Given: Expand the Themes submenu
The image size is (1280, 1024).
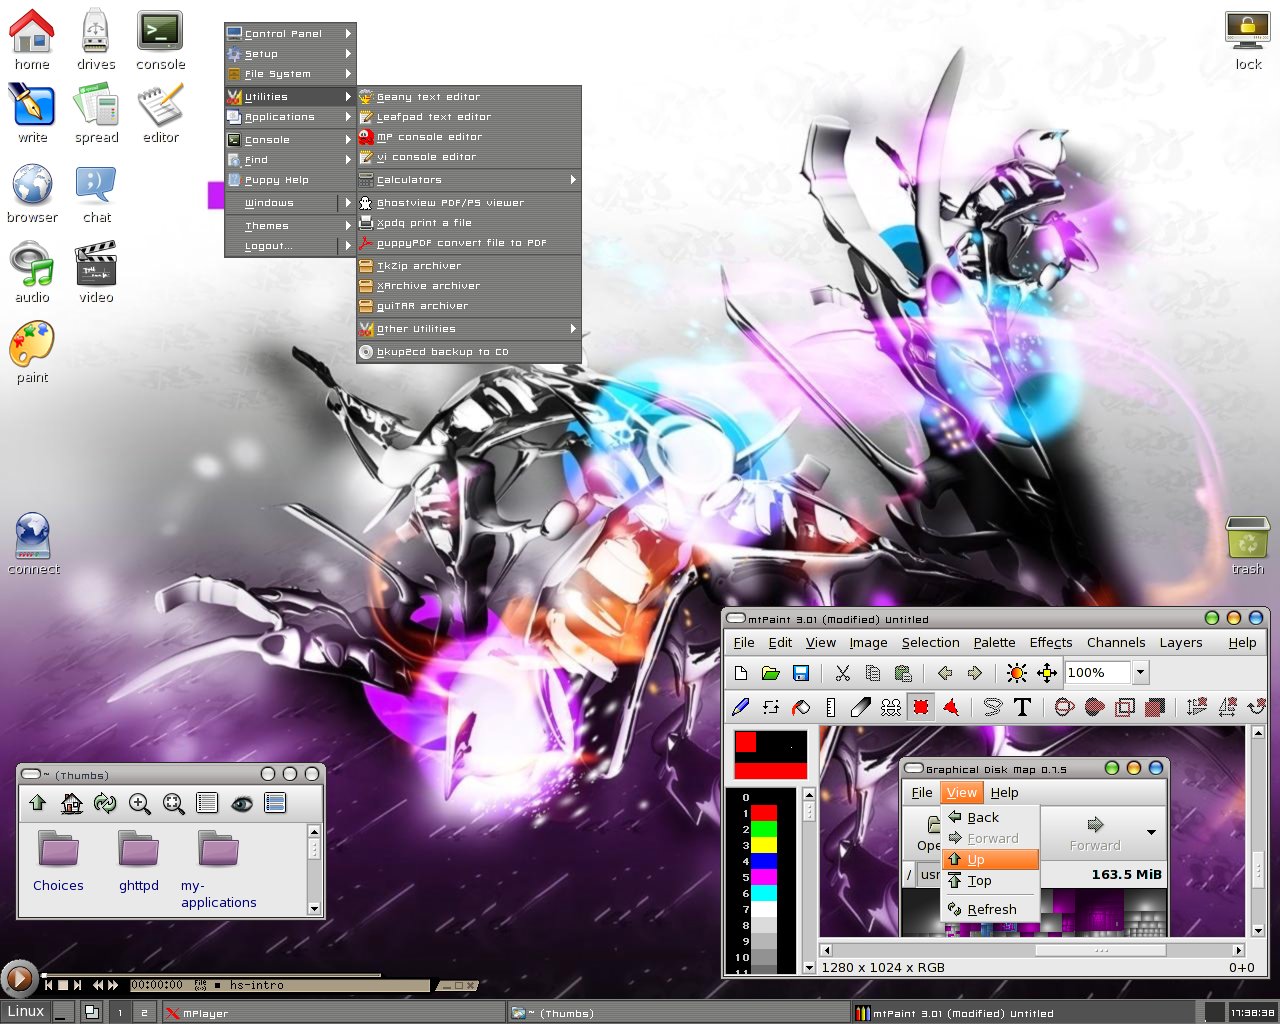Looking at the screenshot, I should click(x=290, y=226).
